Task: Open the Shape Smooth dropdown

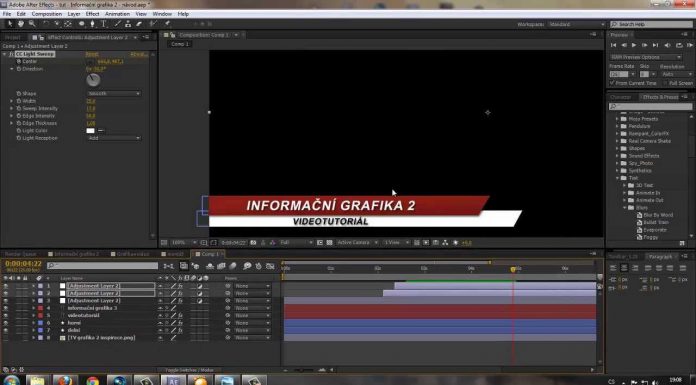Action: (114, 94)
